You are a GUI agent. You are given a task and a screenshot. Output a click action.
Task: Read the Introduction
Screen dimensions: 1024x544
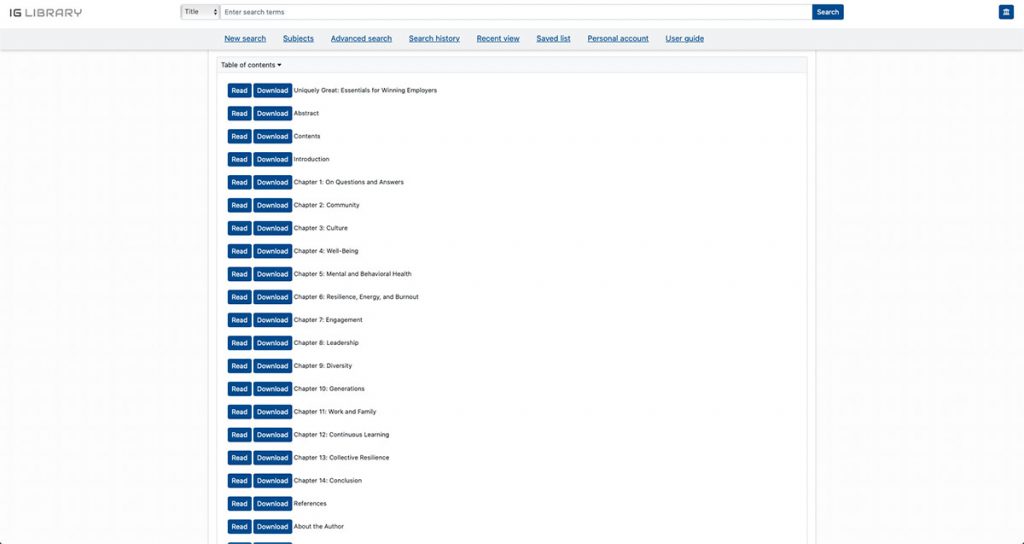coord(240,159)
